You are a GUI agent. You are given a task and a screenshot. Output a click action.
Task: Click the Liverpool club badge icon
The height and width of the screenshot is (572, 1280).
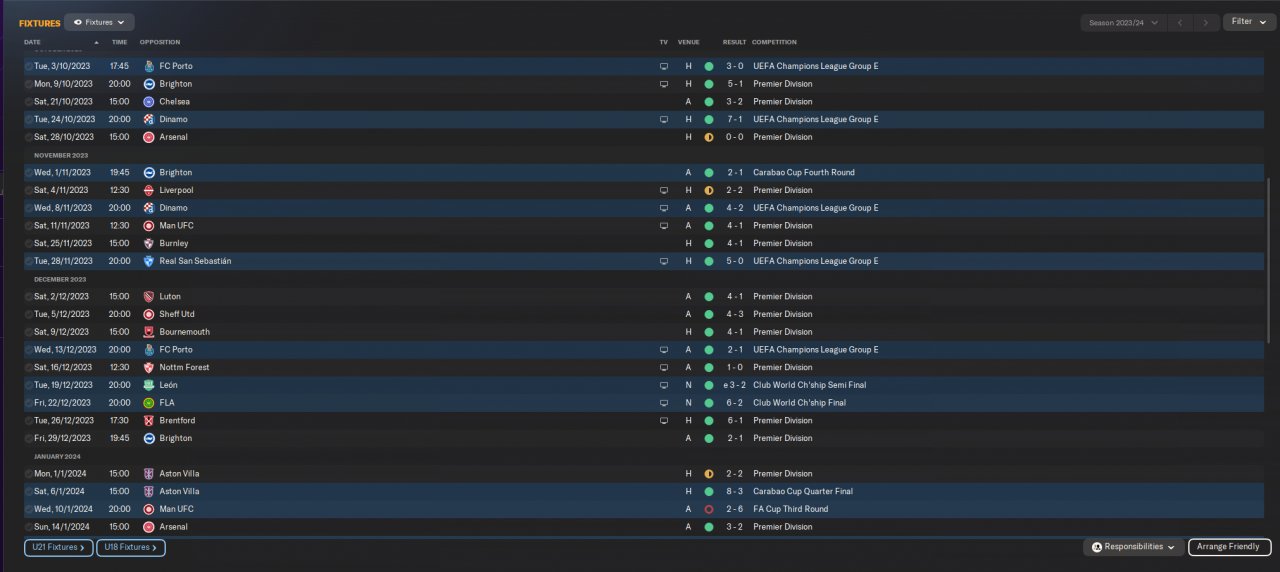click(149, 190)
